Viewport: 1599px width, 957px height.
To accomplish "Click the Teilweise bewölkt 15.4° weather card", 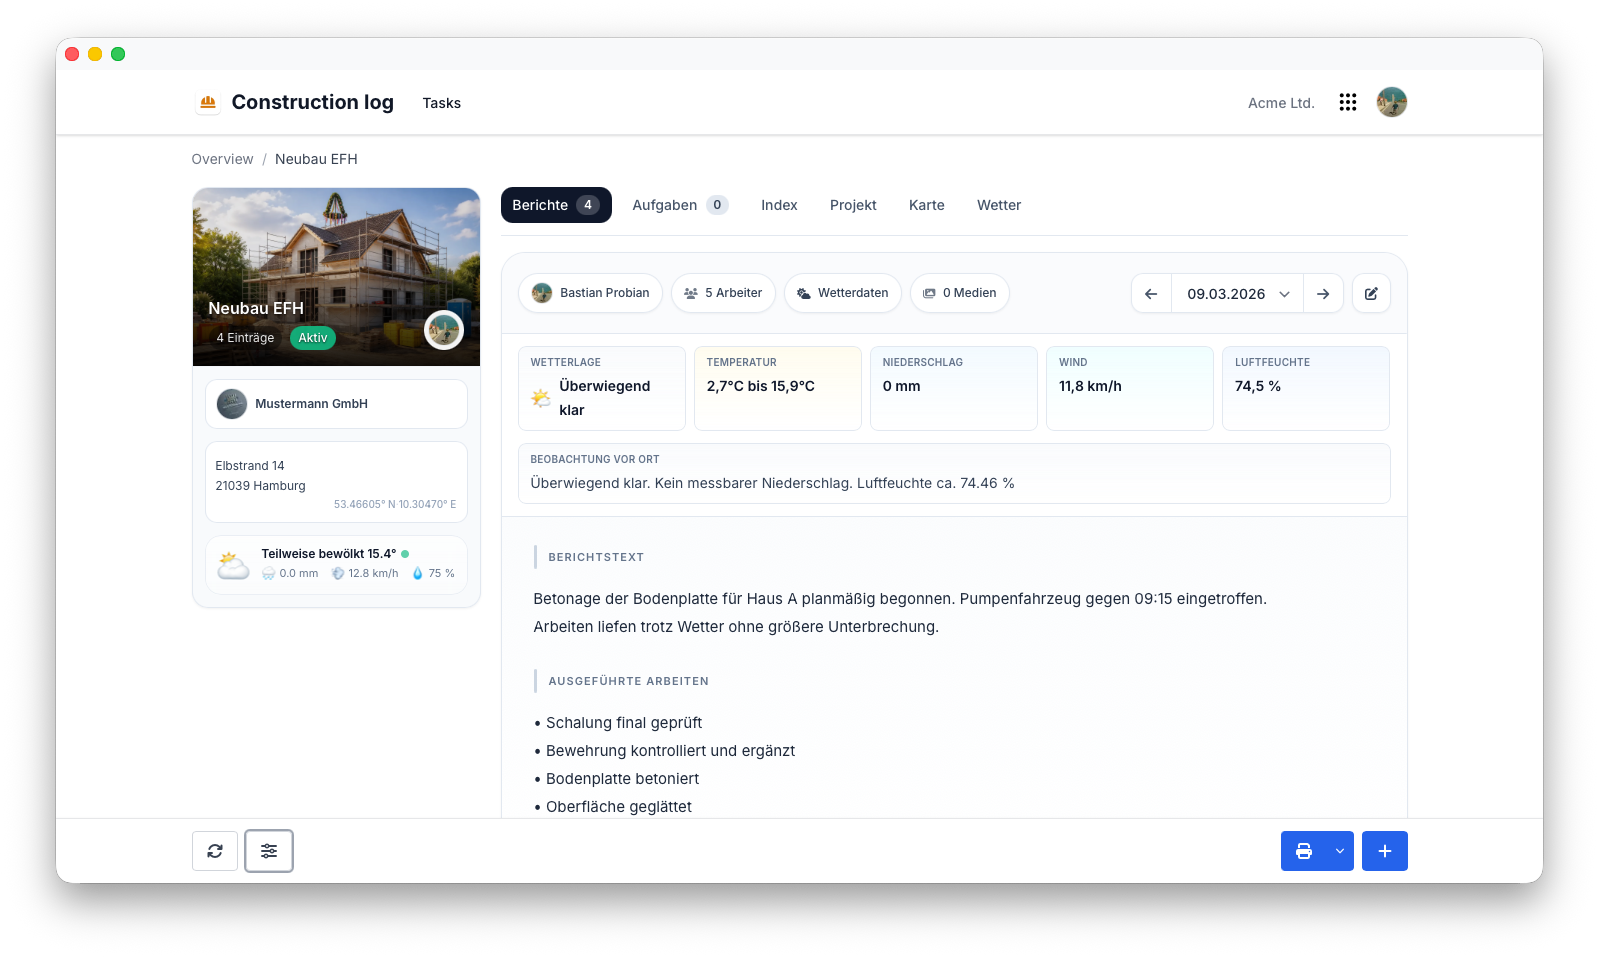I will tap(336, 565).
